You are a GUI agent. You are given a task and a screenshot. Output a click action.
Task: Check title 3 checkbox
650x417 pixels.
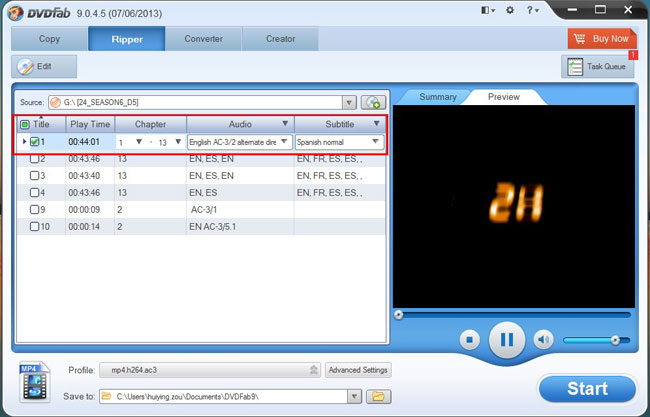pyautogui.click(x=35, y=176)
